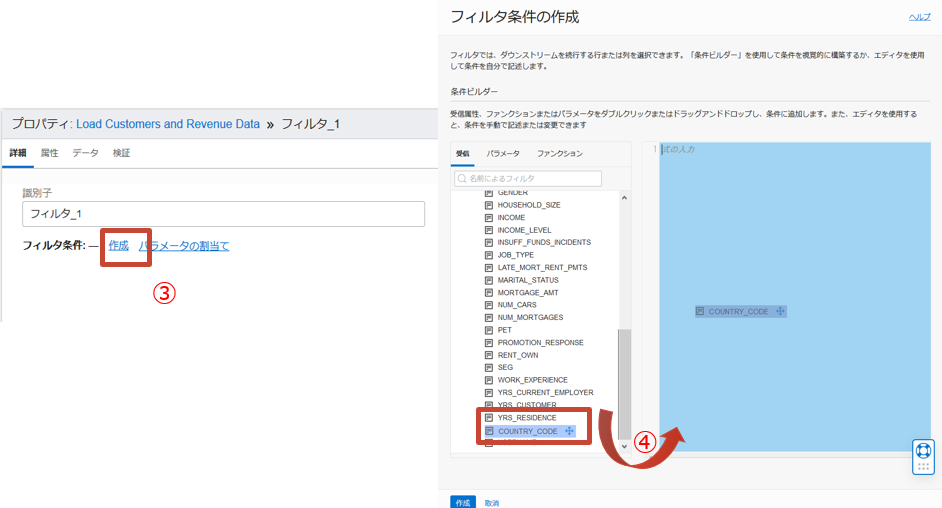The width and height of the screenshot is (942, 508).
Task: Select PET attribute in the list
Action: coord(505,330)
